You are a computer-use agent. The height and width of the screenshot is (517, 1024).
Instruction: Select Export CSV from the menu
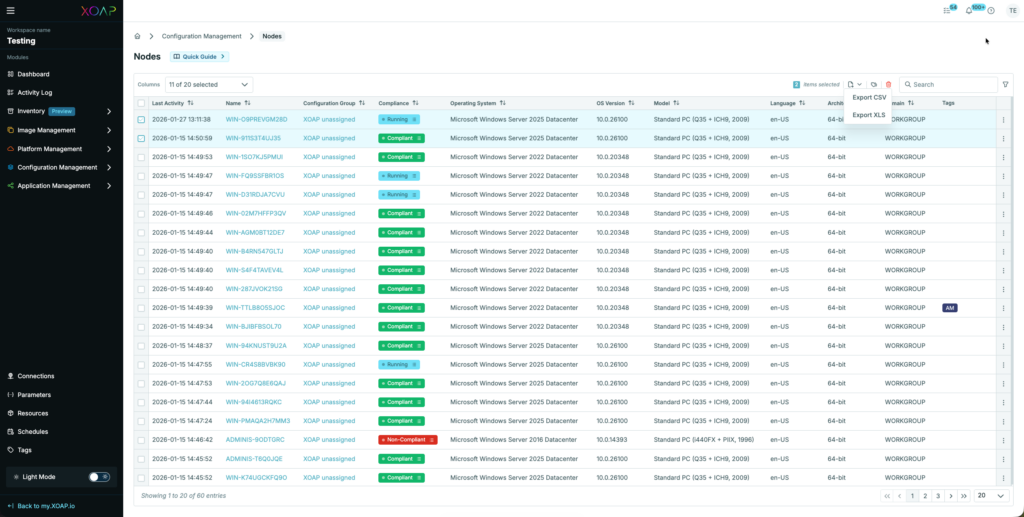pos(868,97)
